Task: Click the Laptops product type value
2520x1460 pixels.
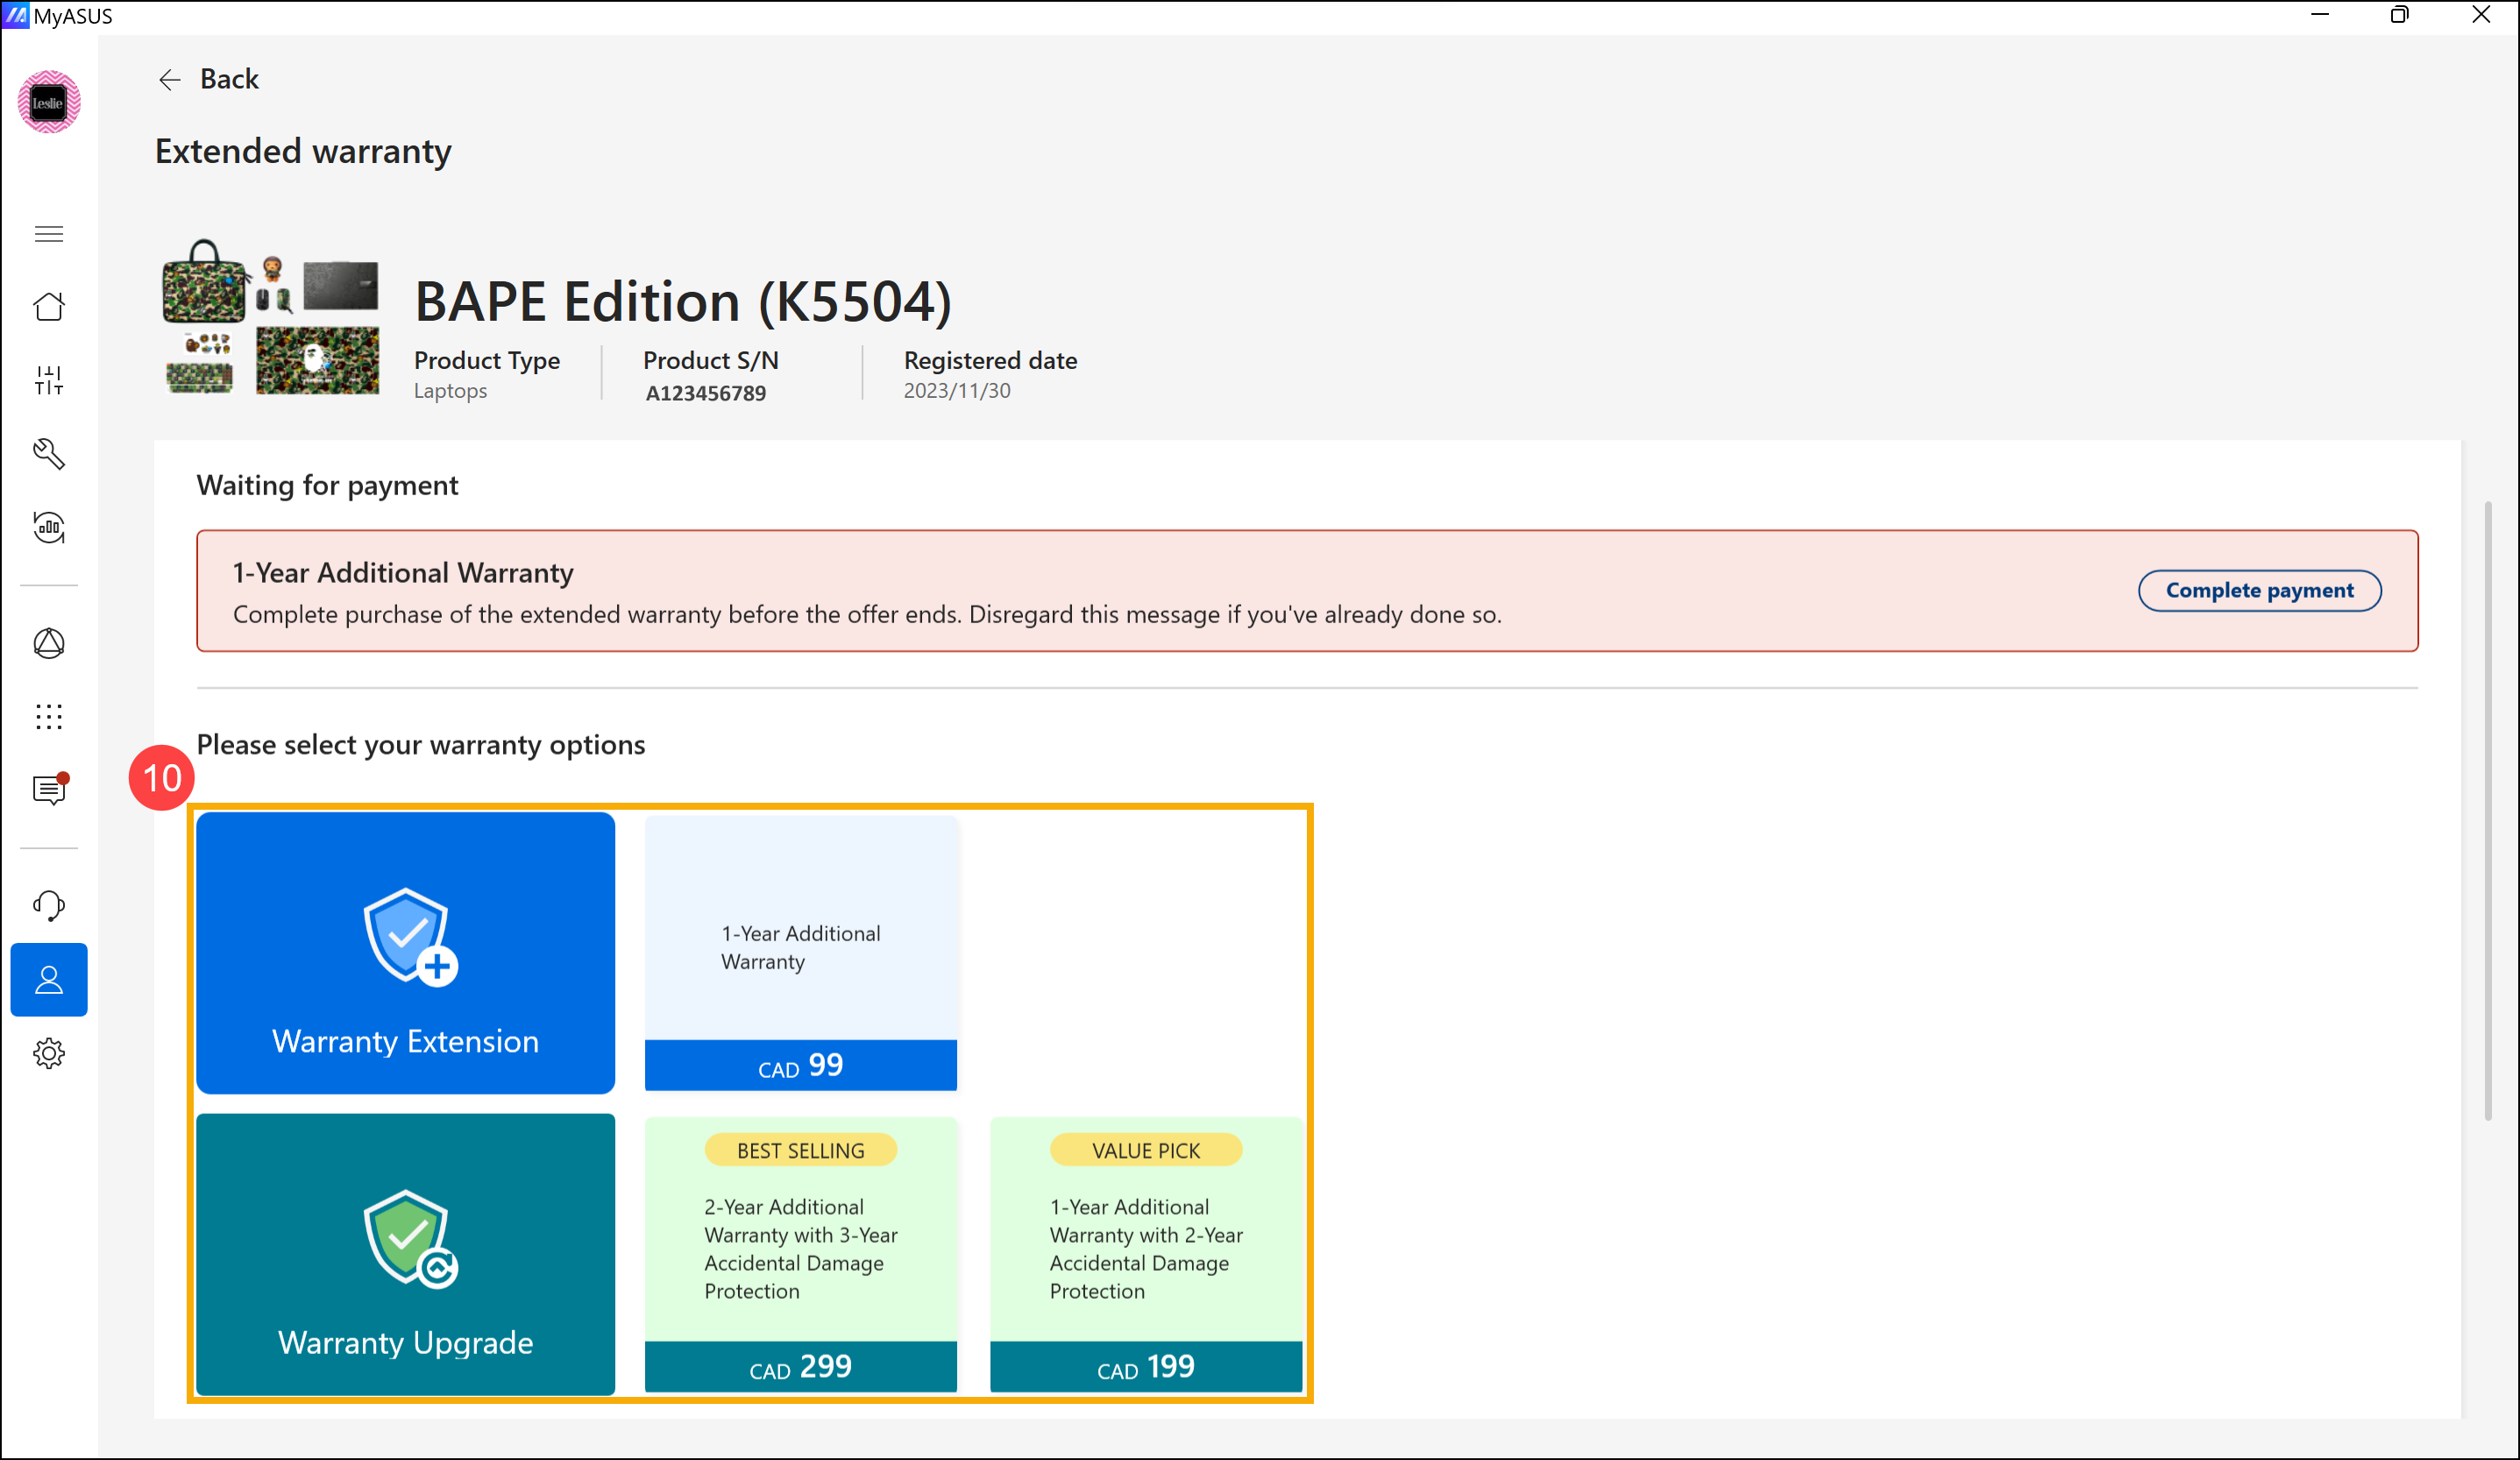Action: tap(450, 391)
